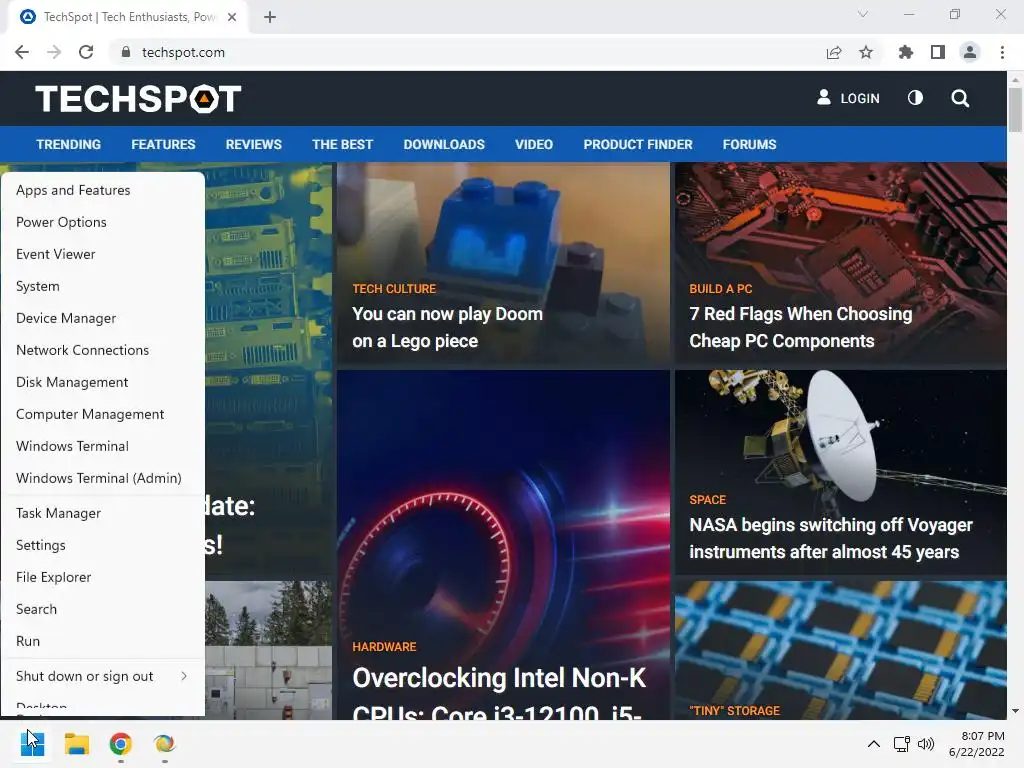Open THE BEST nav section
This screenshot has width=1024, height=768.
(342, 144)
